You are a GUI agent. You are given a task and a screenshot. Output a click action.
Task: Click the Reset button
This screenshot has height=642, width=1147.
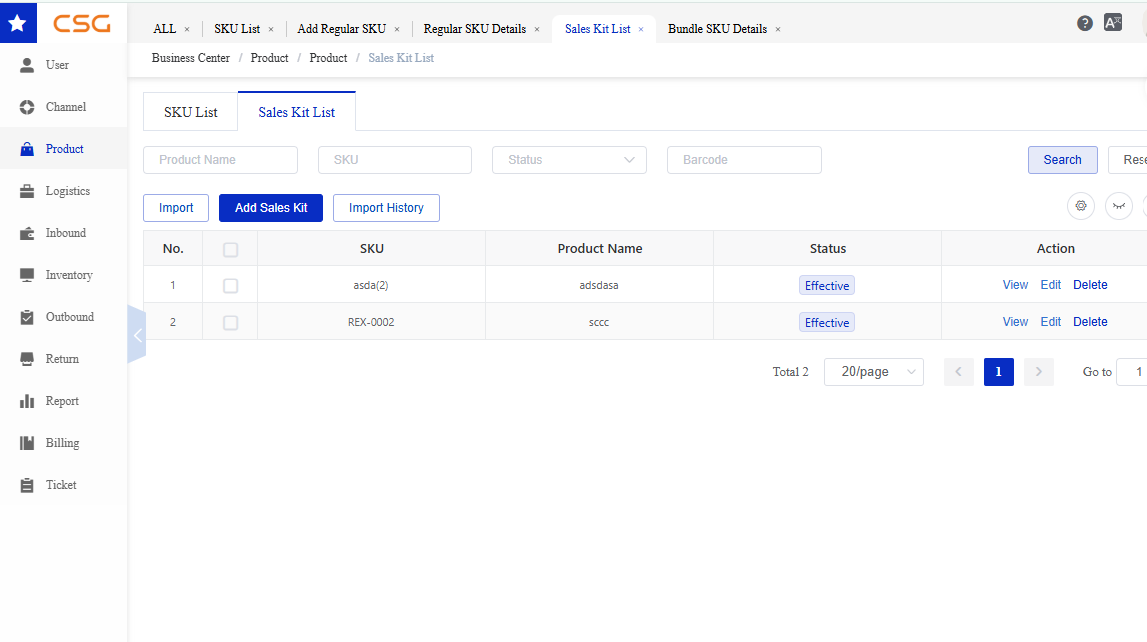coord(1128,160)
